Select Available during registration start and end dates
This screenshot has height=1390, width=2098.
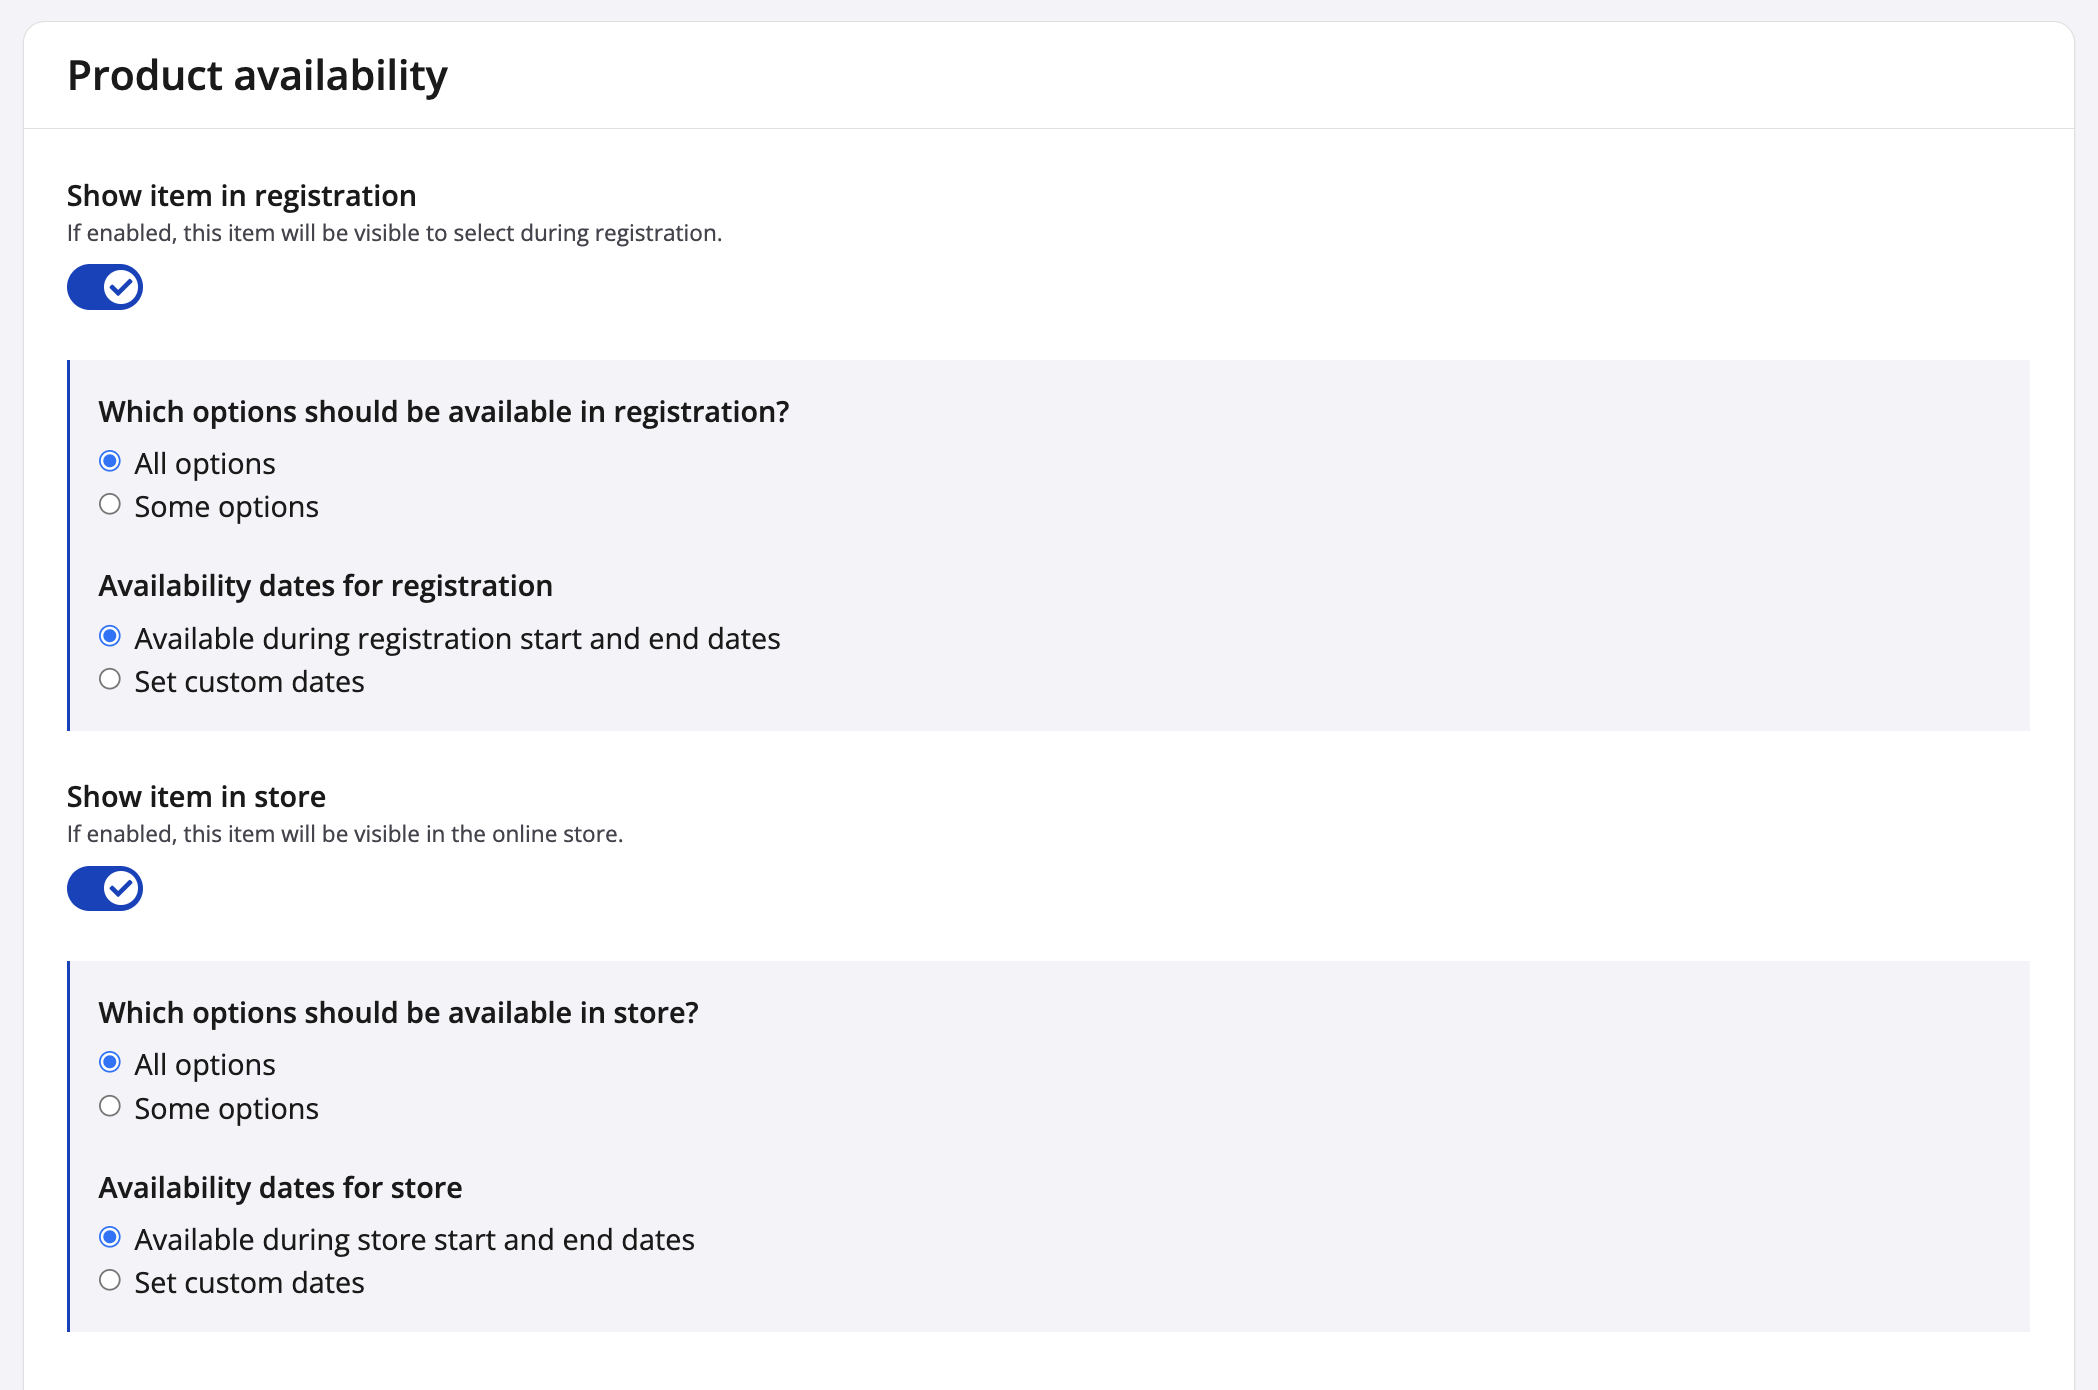(x=110, y=637)
